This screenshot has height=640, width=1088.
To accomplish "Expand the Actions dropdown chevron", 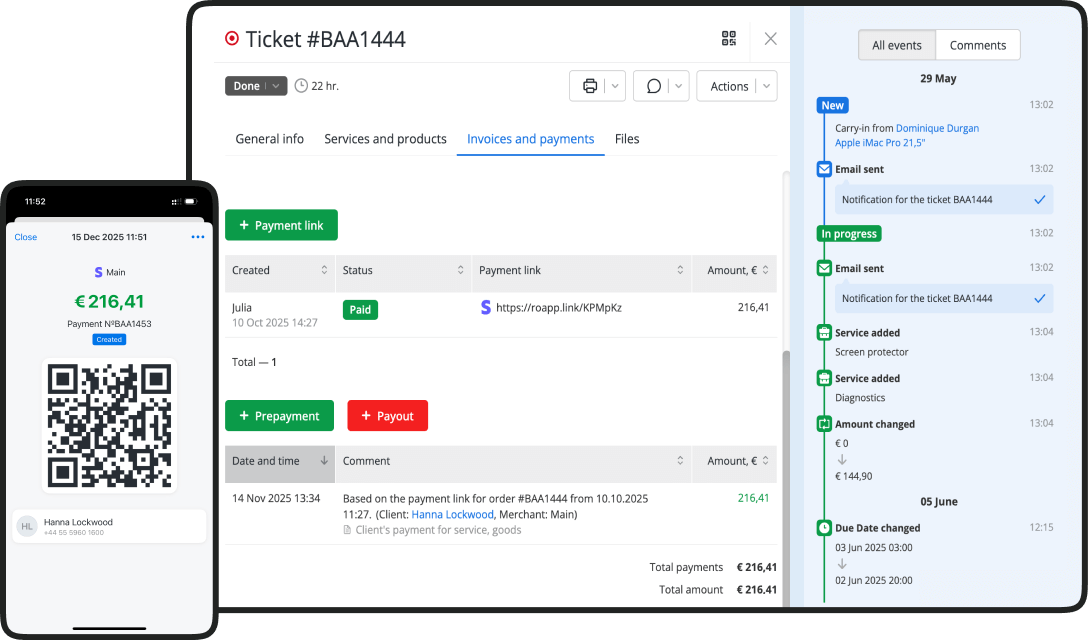I will [x=765, y=86].
